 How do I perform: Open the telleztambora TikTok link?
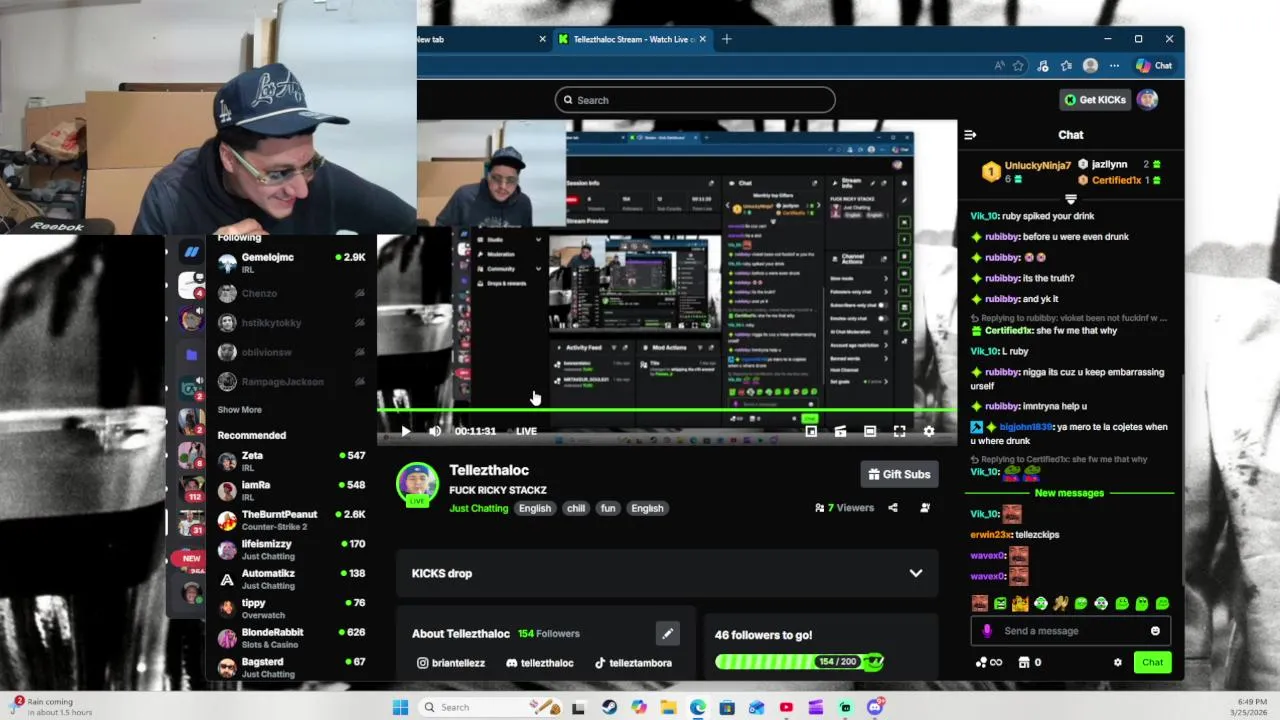[x=633, y=663]
